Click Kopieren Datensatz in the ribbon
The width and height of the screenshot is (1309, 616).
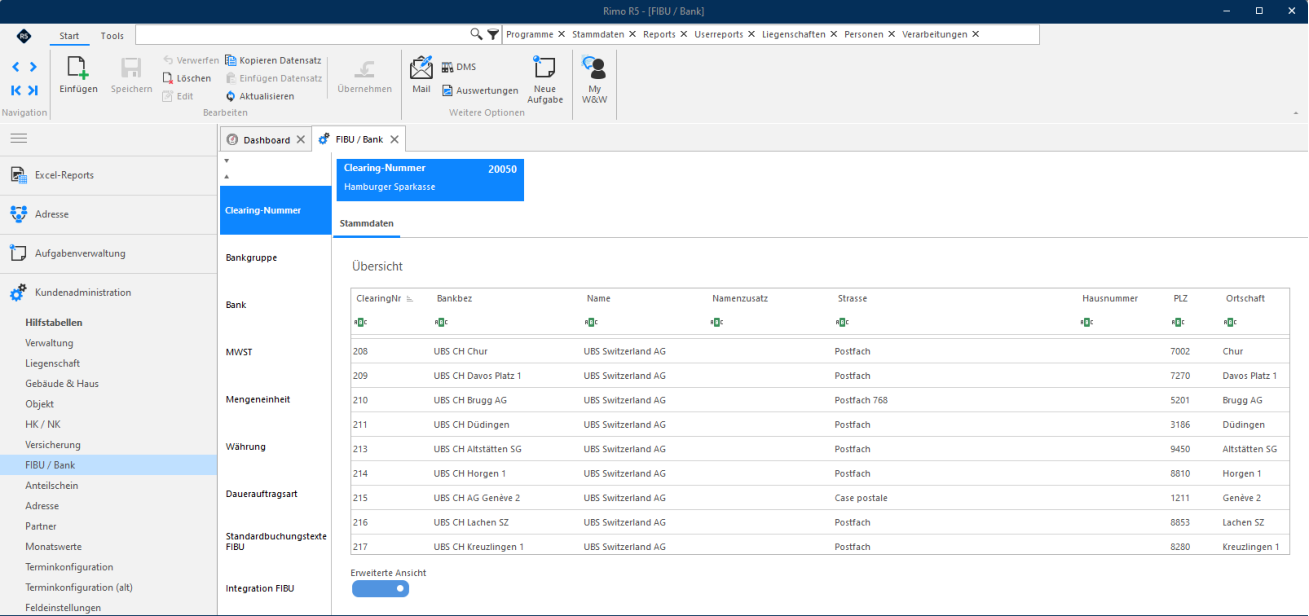pos(273,60)
